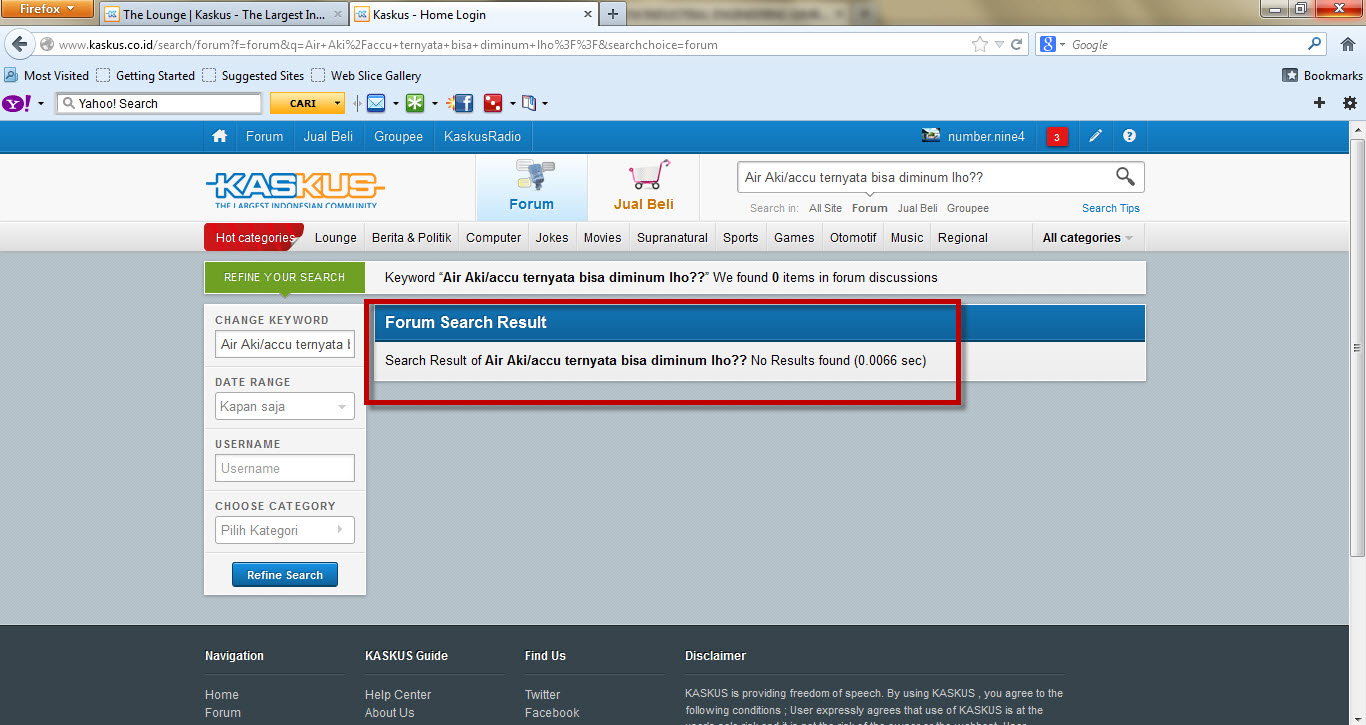Image resolution: width=1366 pixels, height=725 pixels.
Task: Click the Yahoo! Search input field
Action: pyautogui.click(x=160, y=103)
